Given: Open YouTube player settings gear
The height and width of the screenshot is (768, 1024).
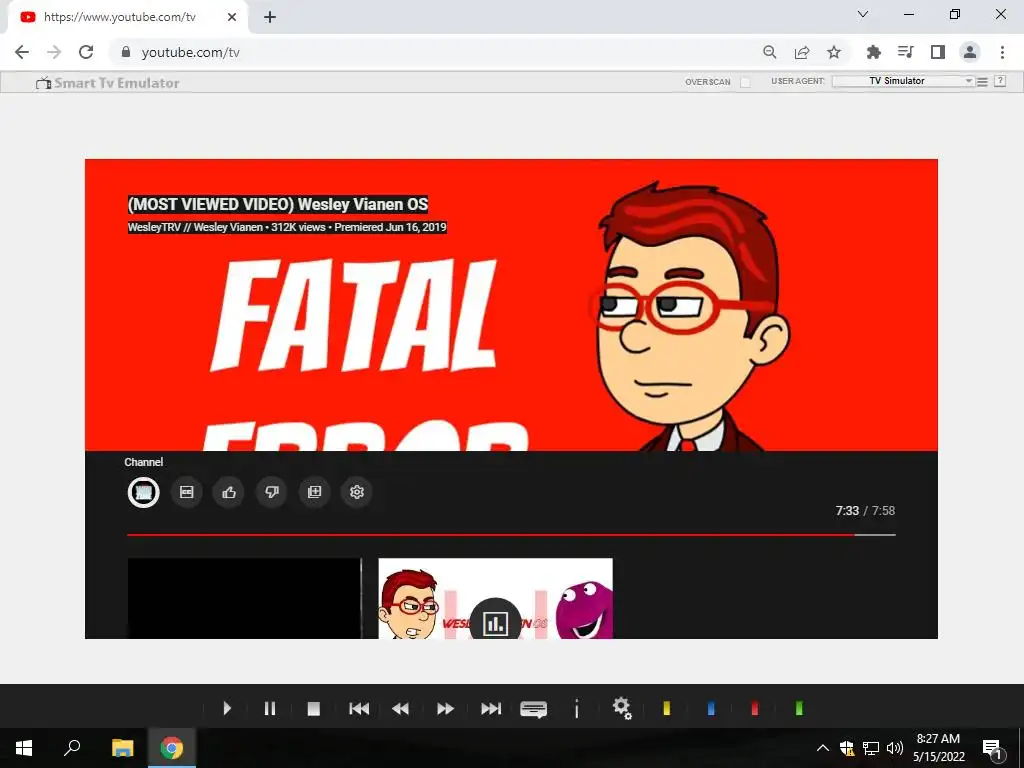Looking at the screenshot, I should point(357,492).
